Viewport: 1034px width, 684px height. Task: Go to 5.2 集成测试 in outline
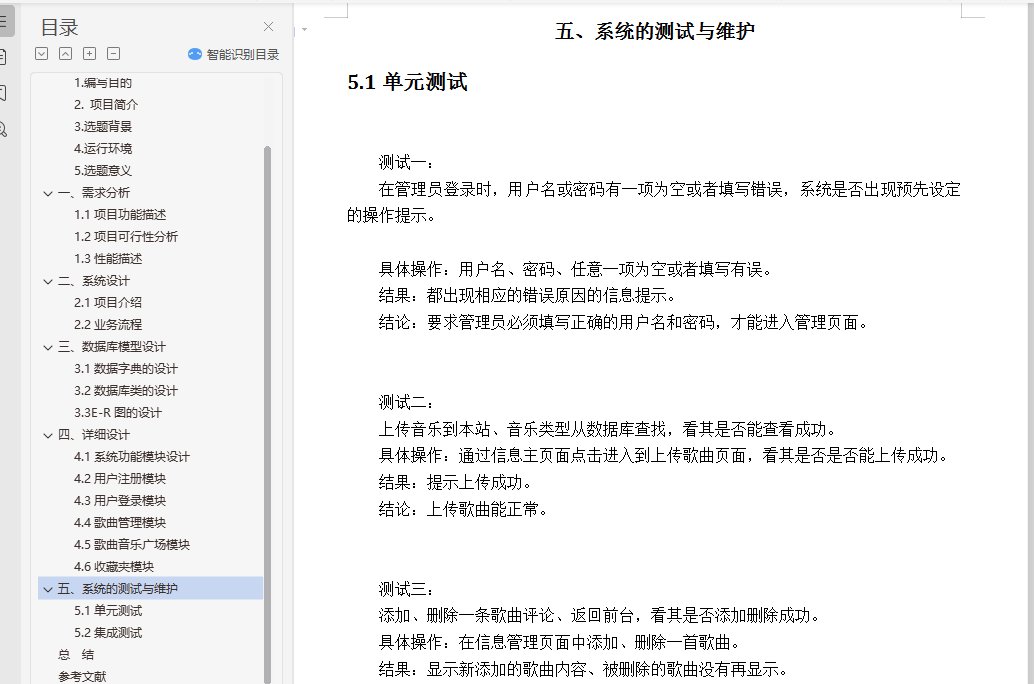coord(108,633)
